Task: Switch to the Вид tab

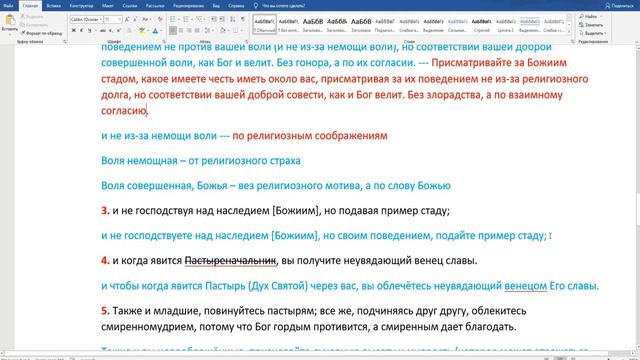Action: point(216,6)
